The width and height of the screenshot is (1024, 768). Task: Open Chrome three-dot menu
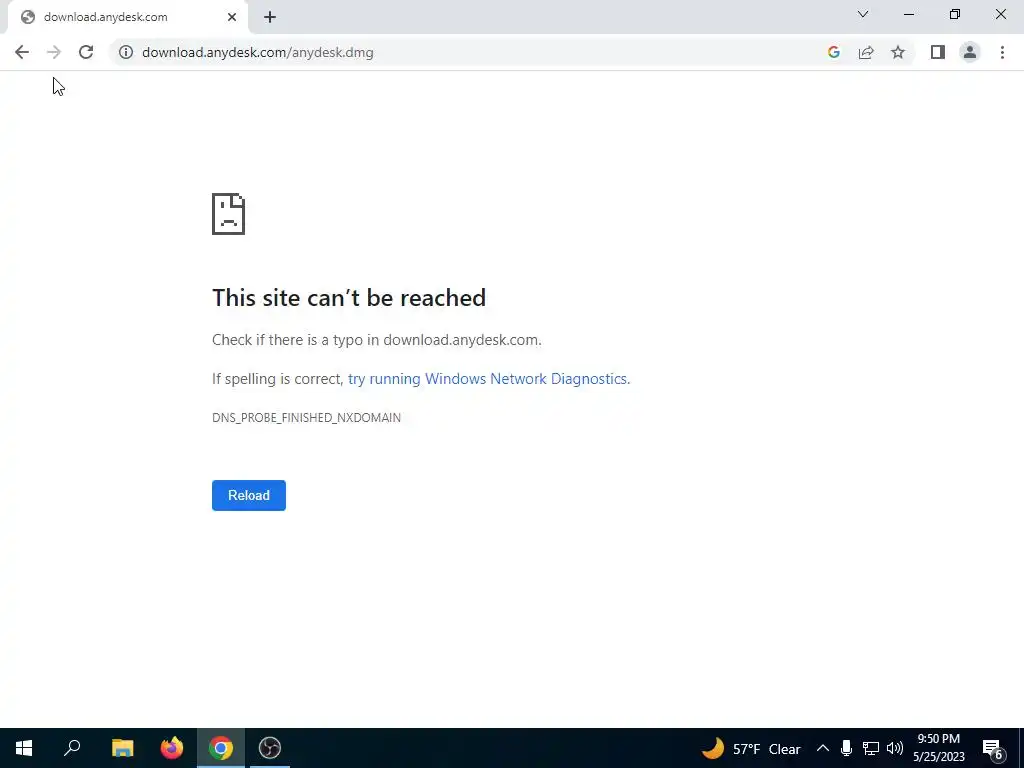(x=1002, y=52)
